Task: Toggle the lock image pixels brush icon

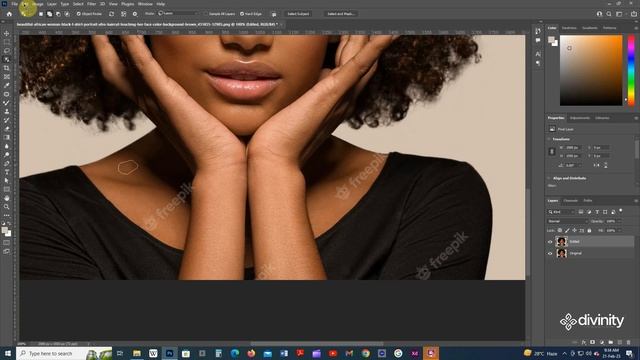Action: [567, 231]
